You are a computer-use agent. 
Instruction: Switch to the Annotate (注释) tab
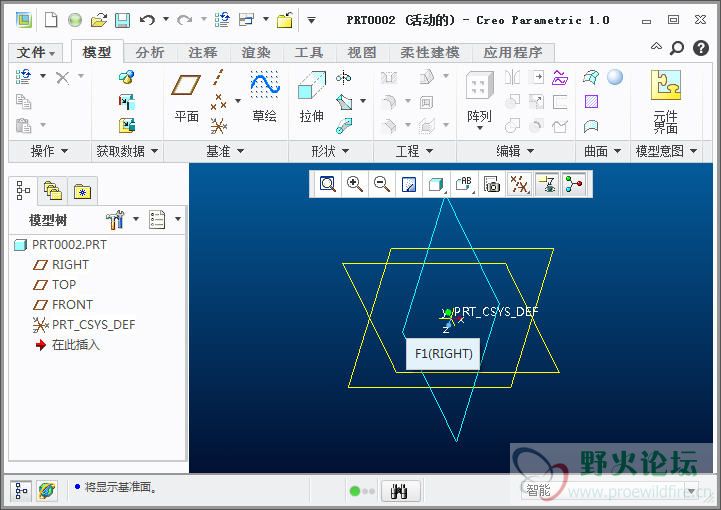[x=202, y=52]
